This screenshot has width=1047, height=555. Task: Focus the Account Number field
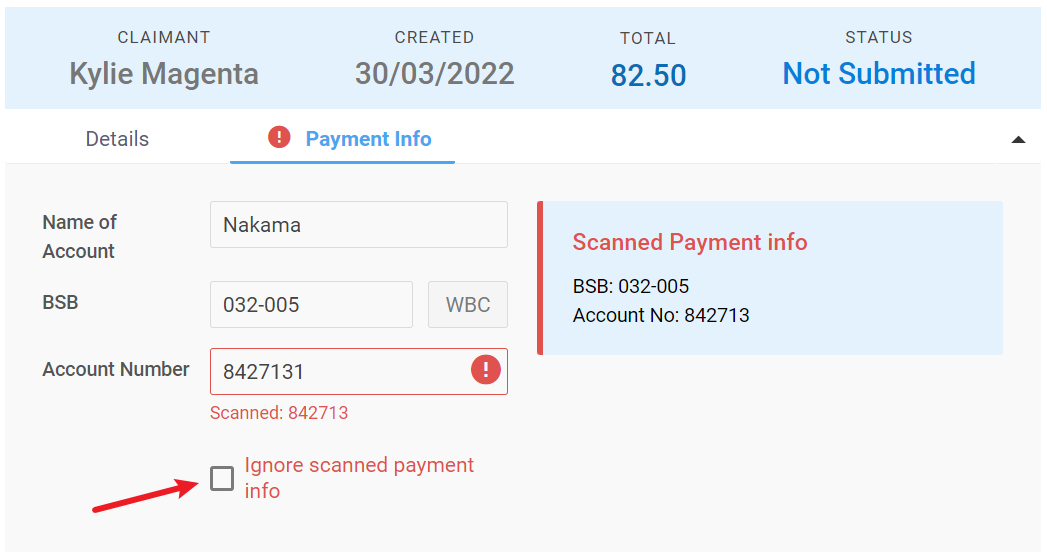point(335,372)
